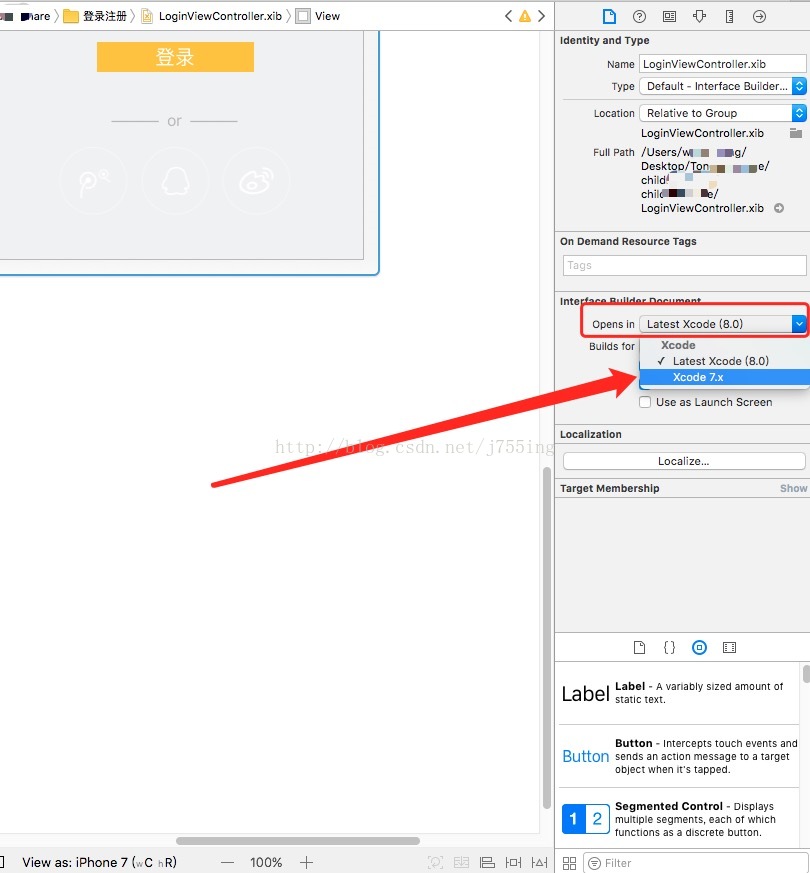Viewport: 810px width, 873px height.
Task: Select Latest Xcode (8.0) menu option
Action: point(724,361)
